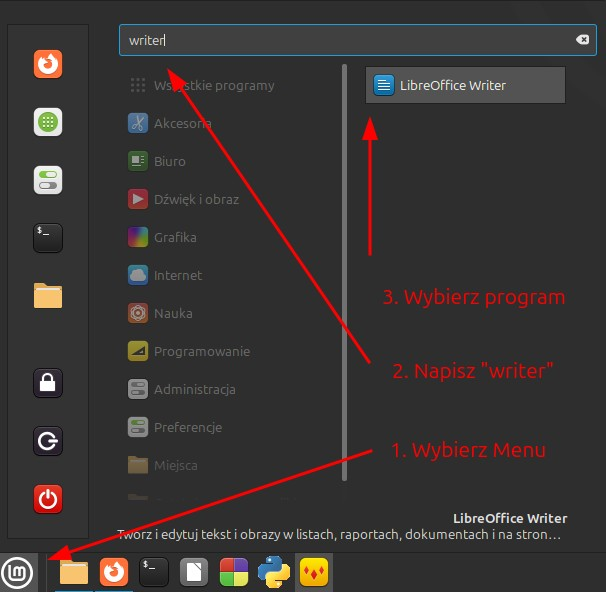Image resolution: width=606 pixels, height=592 pixels.
Task: Launch LibreOffice Writer from search results
Action: coord(466,86)
